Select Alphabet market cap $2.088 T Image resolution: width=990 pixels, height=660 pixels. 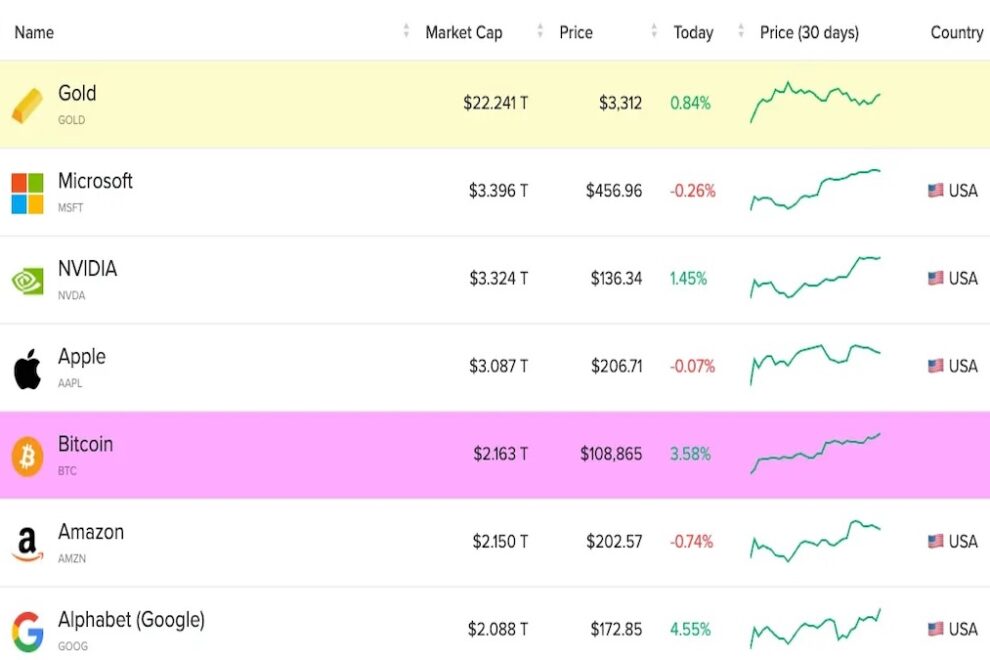tap(498, 630)
